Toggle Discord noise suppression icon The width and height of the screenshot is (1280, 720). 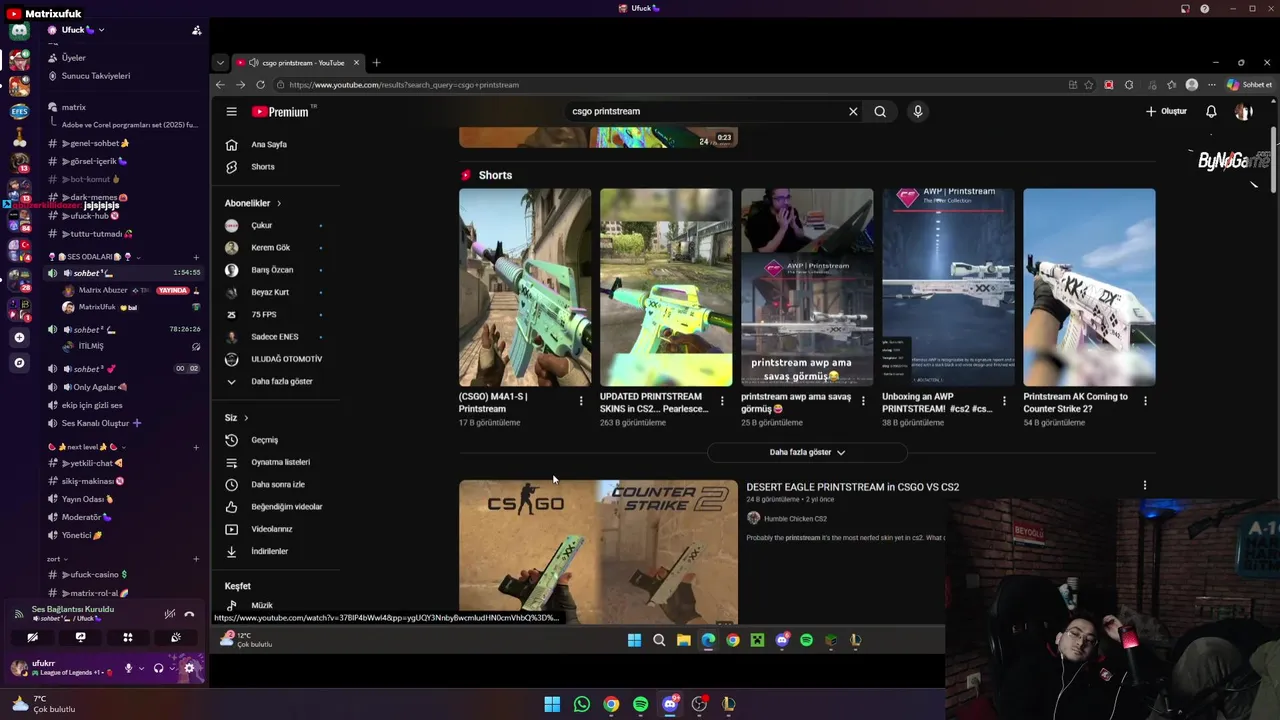pos(170,614)
